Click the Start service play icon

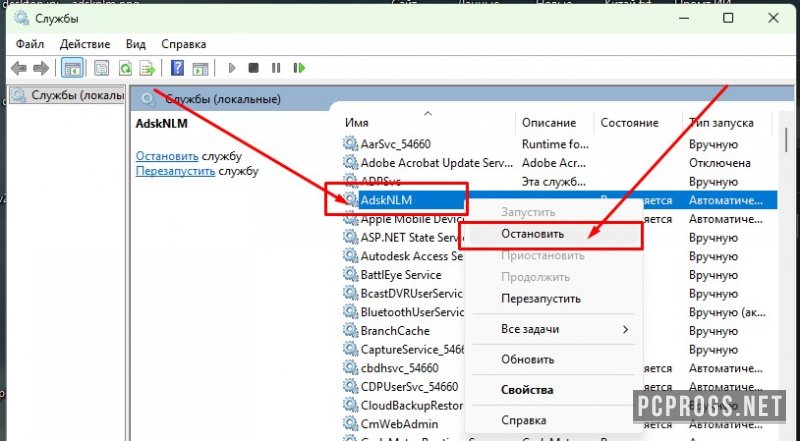pyautogui.click(x=232, y=68)
